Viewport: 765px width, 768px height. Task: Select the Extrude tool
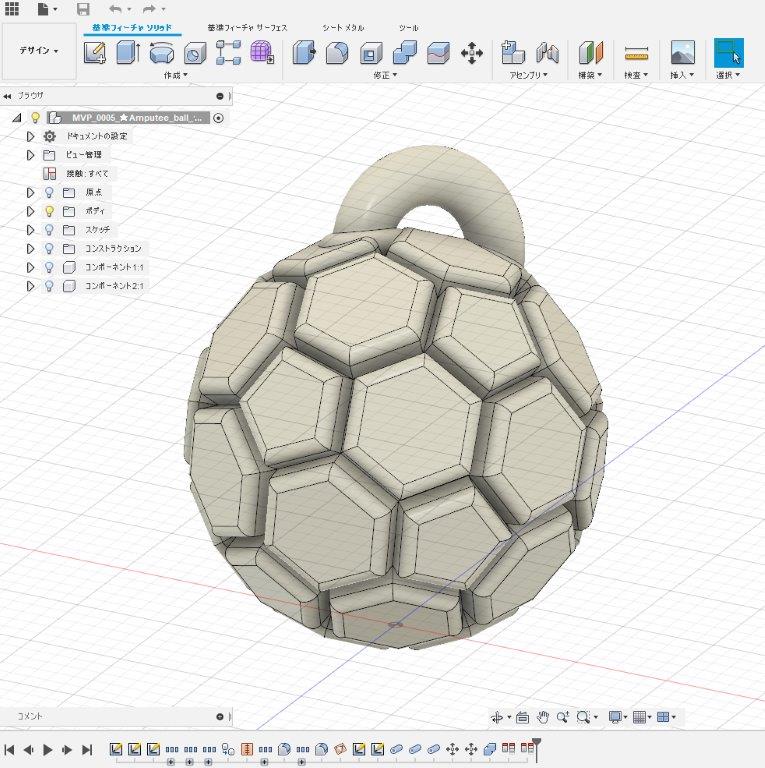pyautogui.click(x=128, y=52)
